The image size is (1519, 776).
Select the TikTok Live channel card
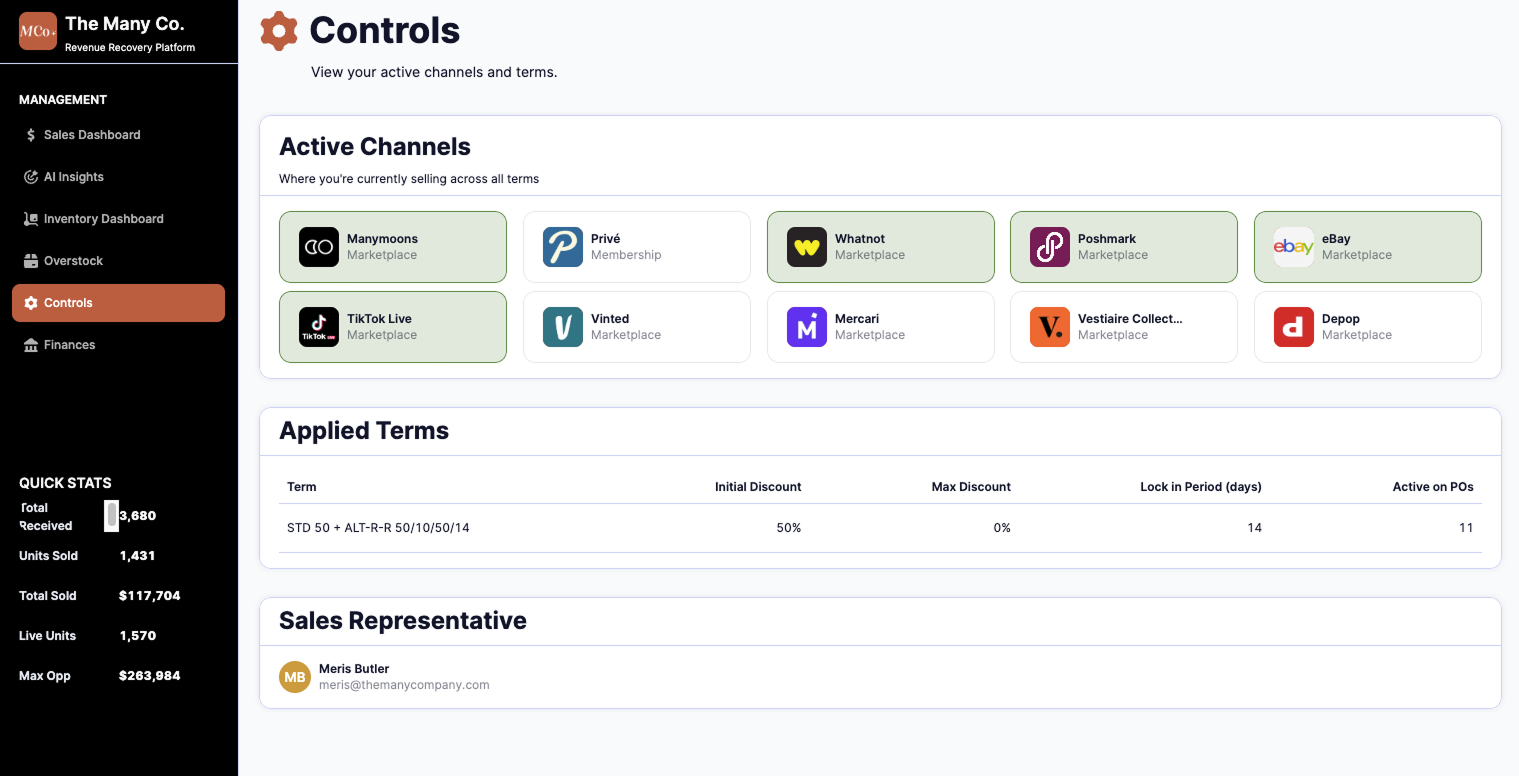[393, 327]
